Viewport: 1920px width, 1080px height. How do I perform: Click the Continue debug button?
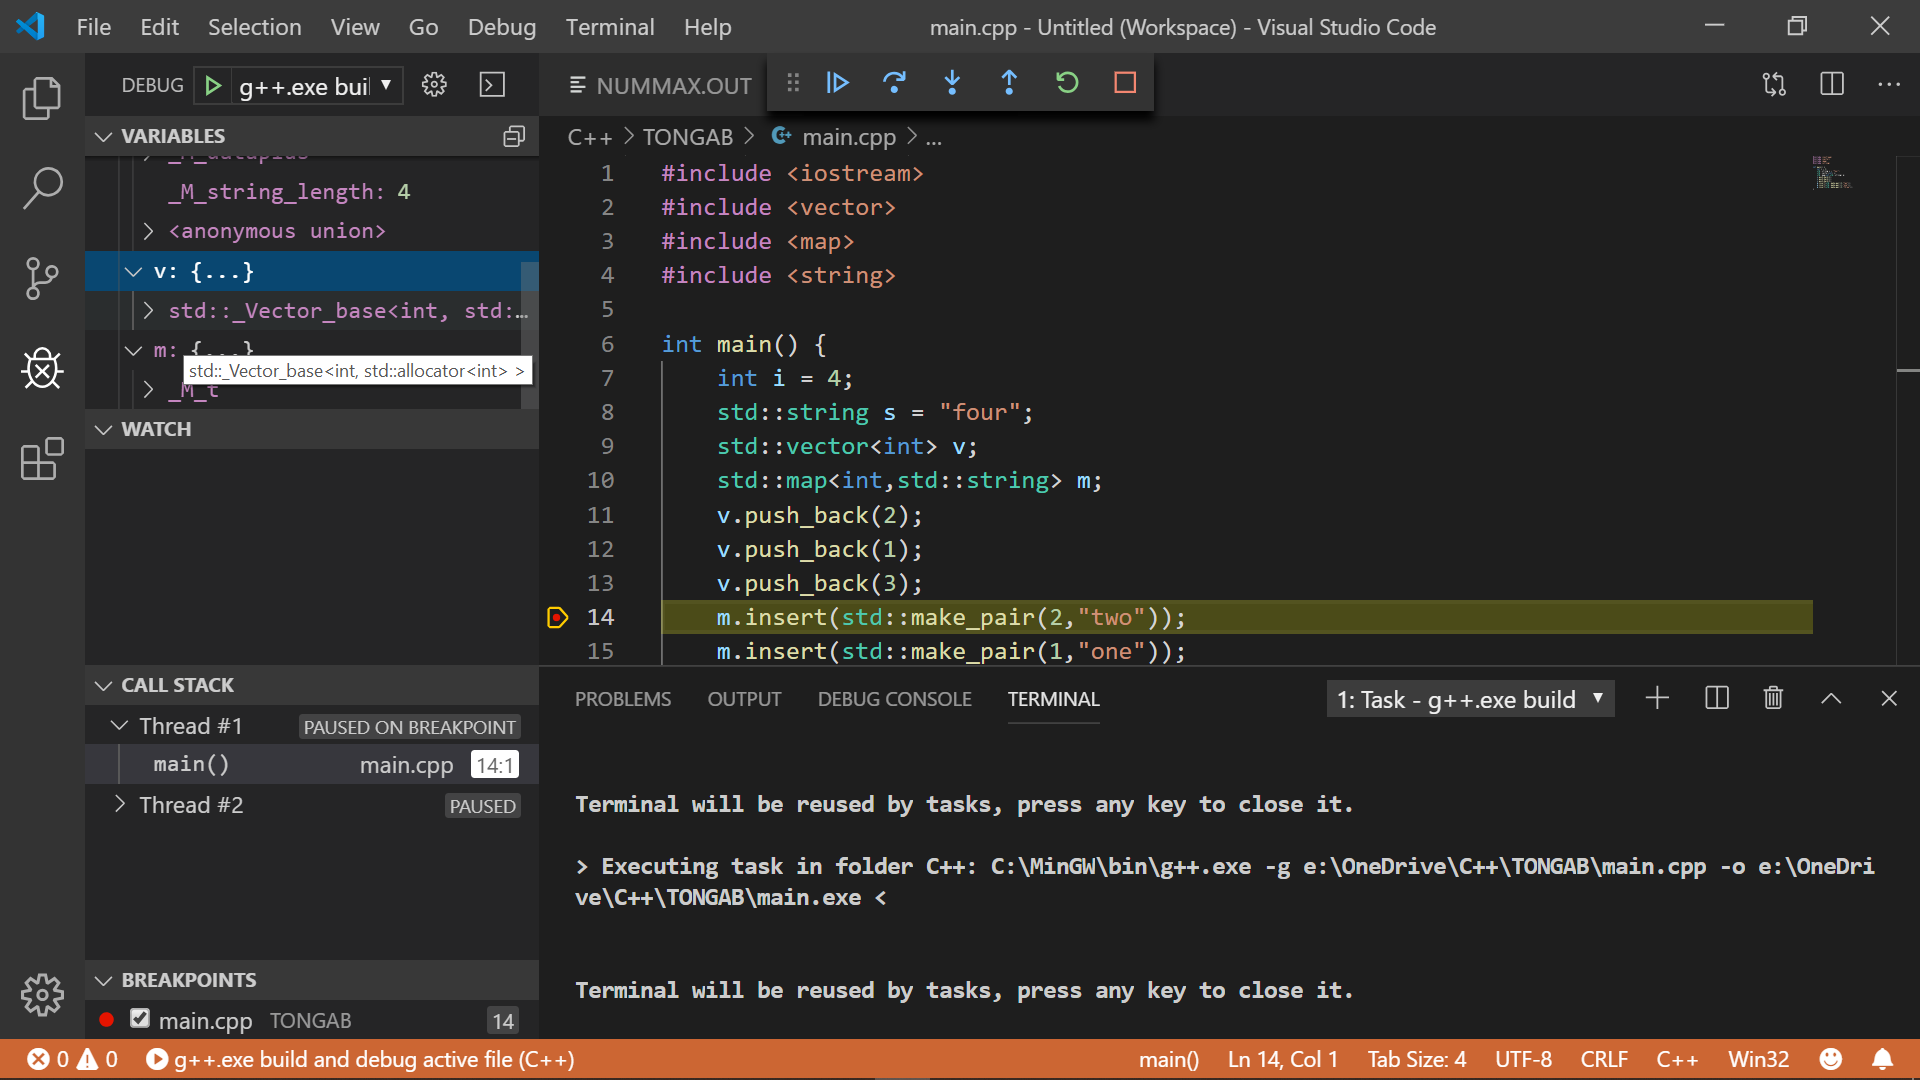pos(838,83)
